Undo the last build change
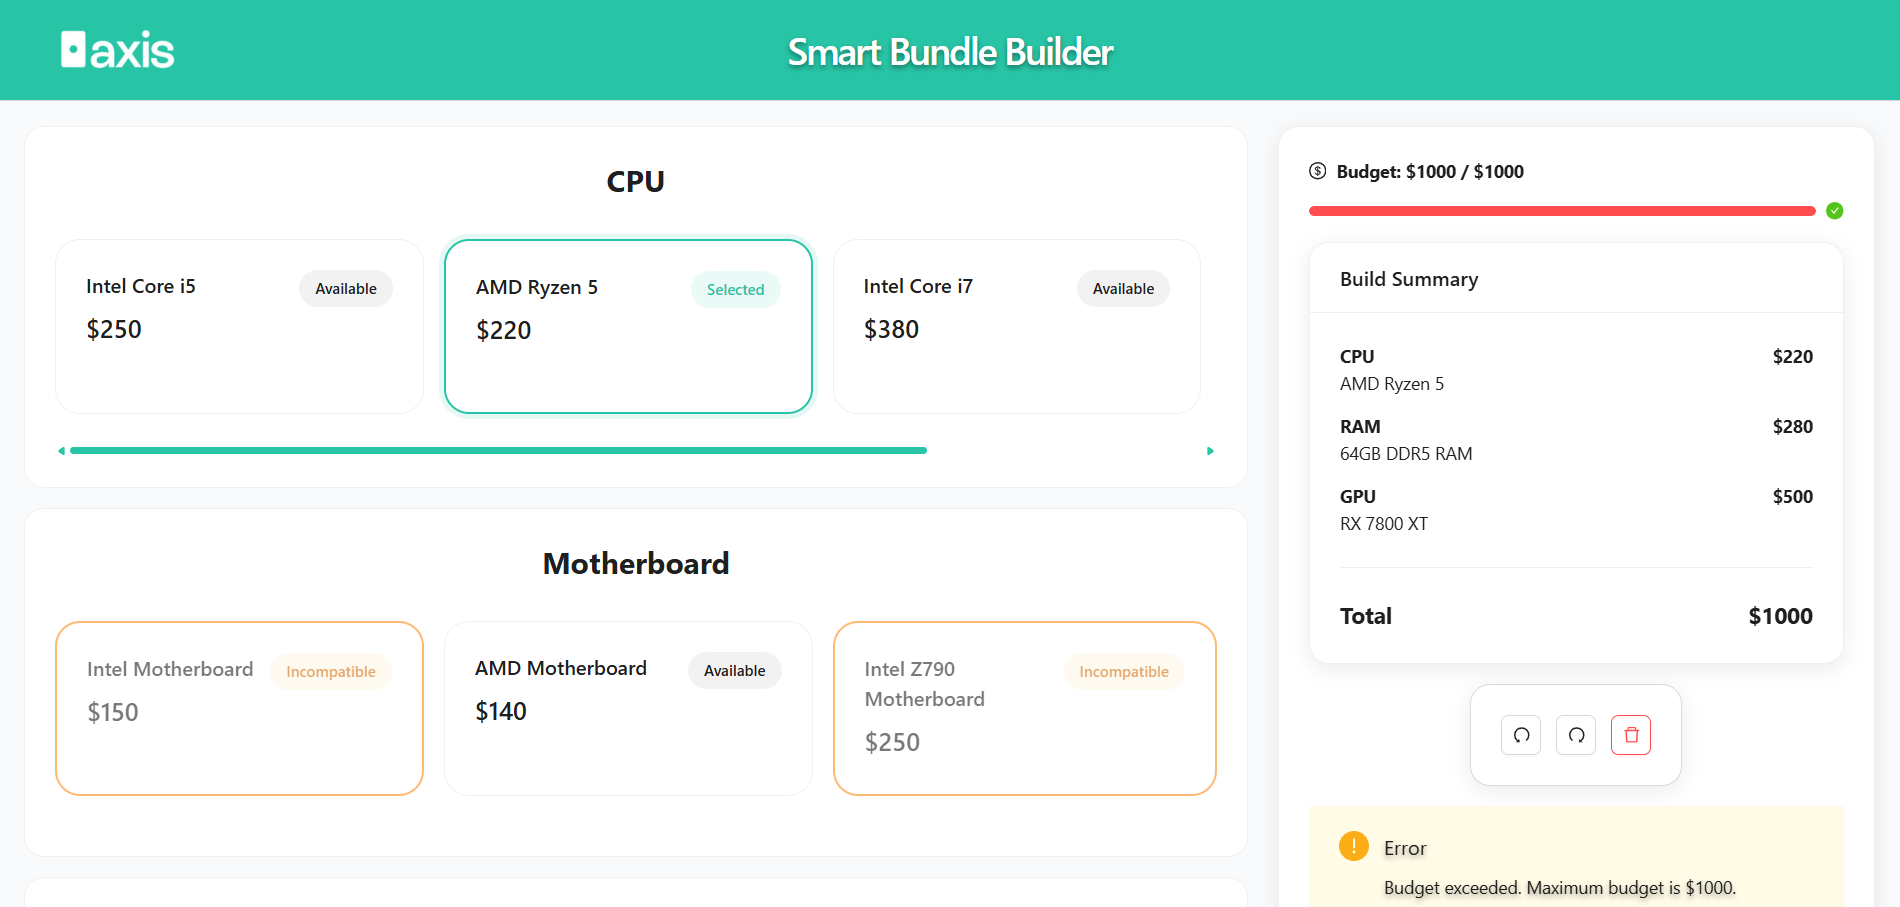Image resolution: width=1900 pixels, height=907 pixels. point(1521,735)
